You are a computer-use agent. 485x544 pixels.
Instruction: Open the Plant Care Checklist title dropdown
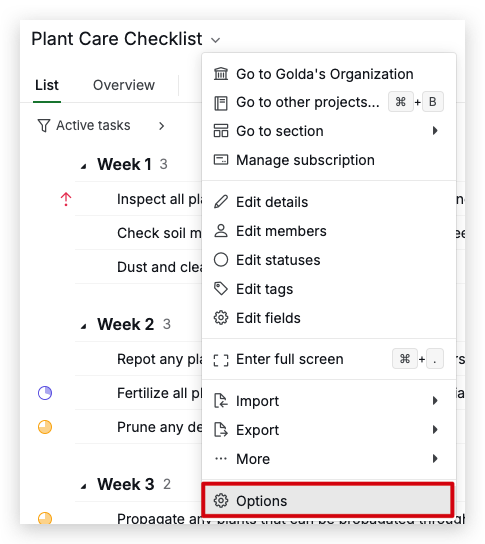click(215, 40)
